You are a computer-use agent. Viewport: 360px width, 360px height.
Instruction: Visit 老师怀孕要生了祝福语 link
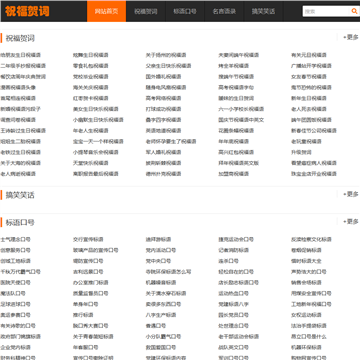[x=171, y=141]
